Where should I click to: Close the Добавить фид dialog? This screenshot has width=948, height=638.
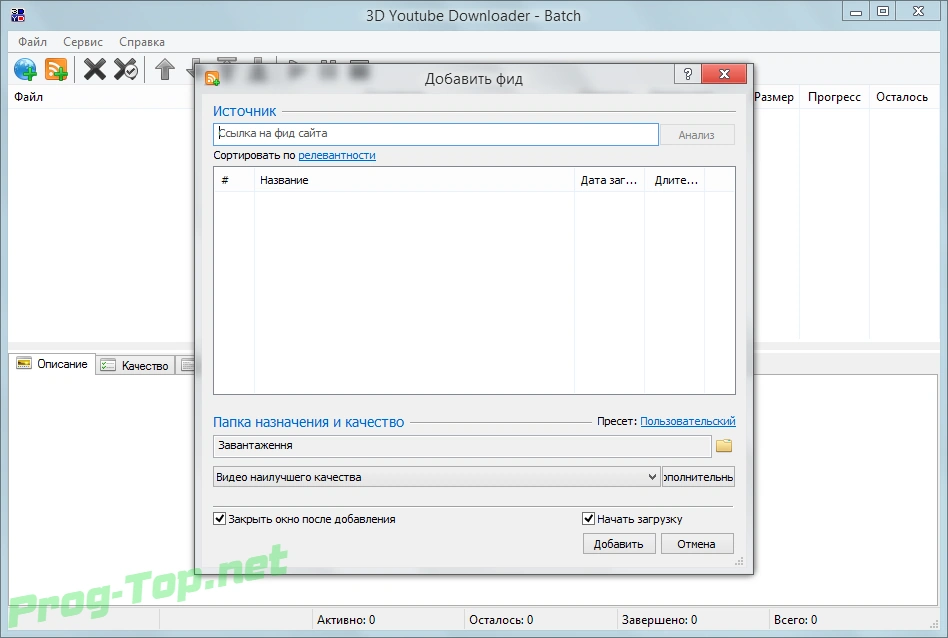click(x=724, y=74)
